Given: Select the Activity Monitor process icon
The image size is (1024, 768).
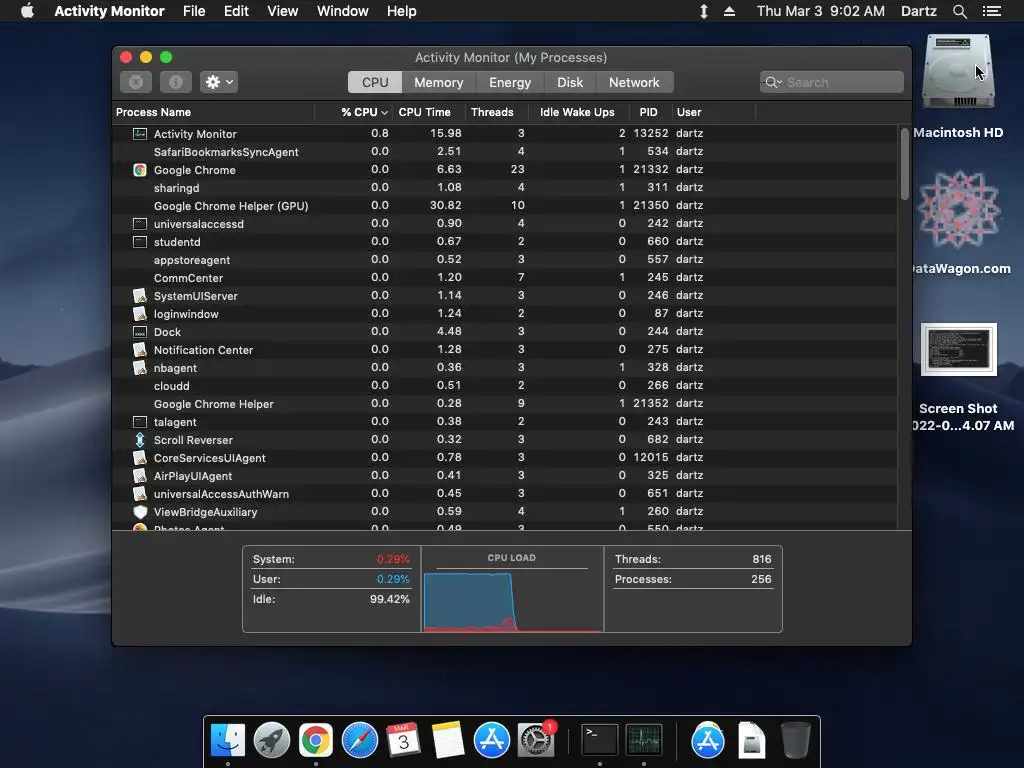Looking at the screenshot, I should [x=140, y=134].
